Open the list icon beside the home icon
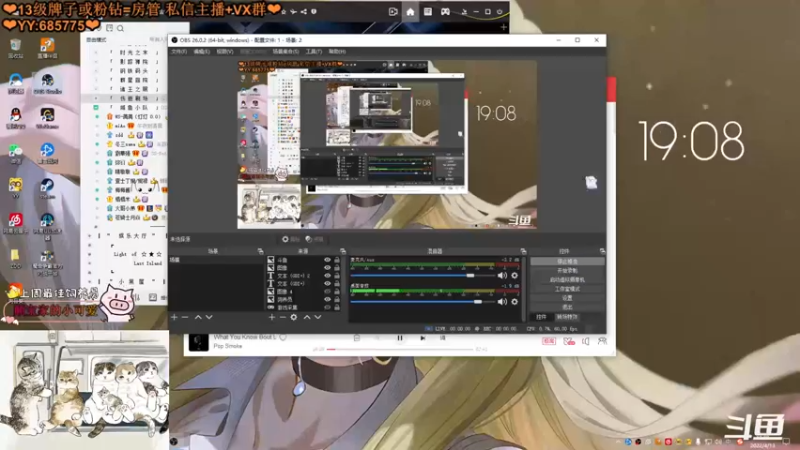The width and height of the screenshot is (800, 450). (428, 12)
